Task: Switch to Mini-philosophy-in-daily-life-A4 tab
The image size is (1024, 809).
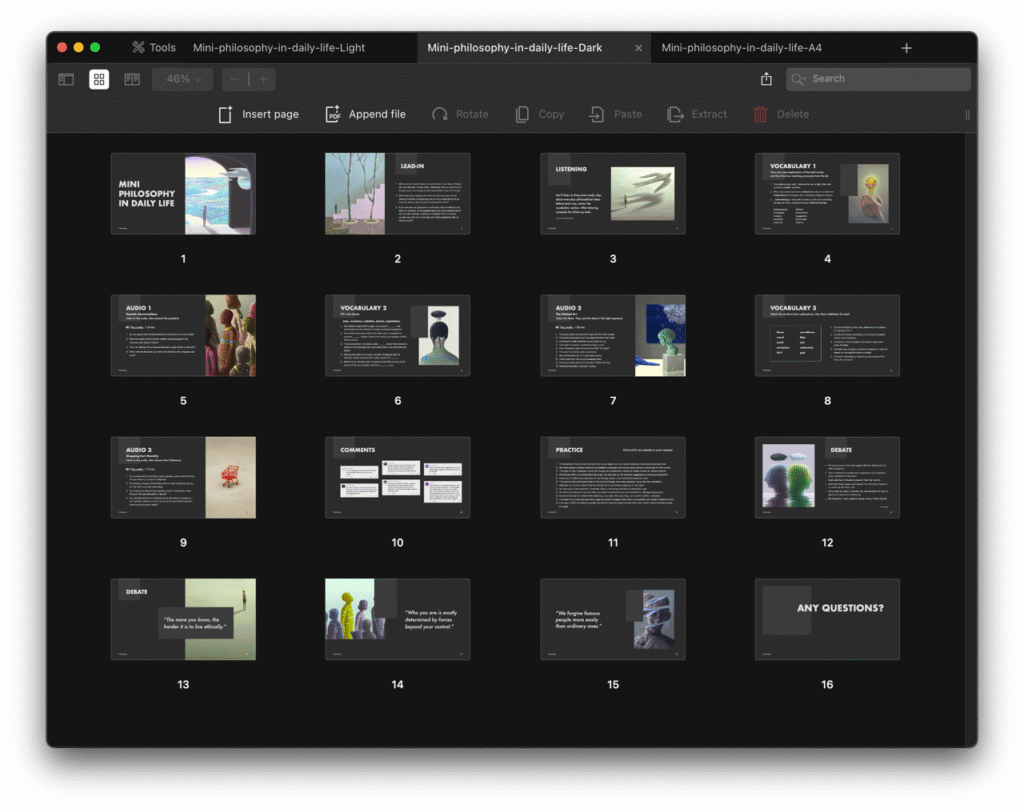Action: [x=741, y=47]
